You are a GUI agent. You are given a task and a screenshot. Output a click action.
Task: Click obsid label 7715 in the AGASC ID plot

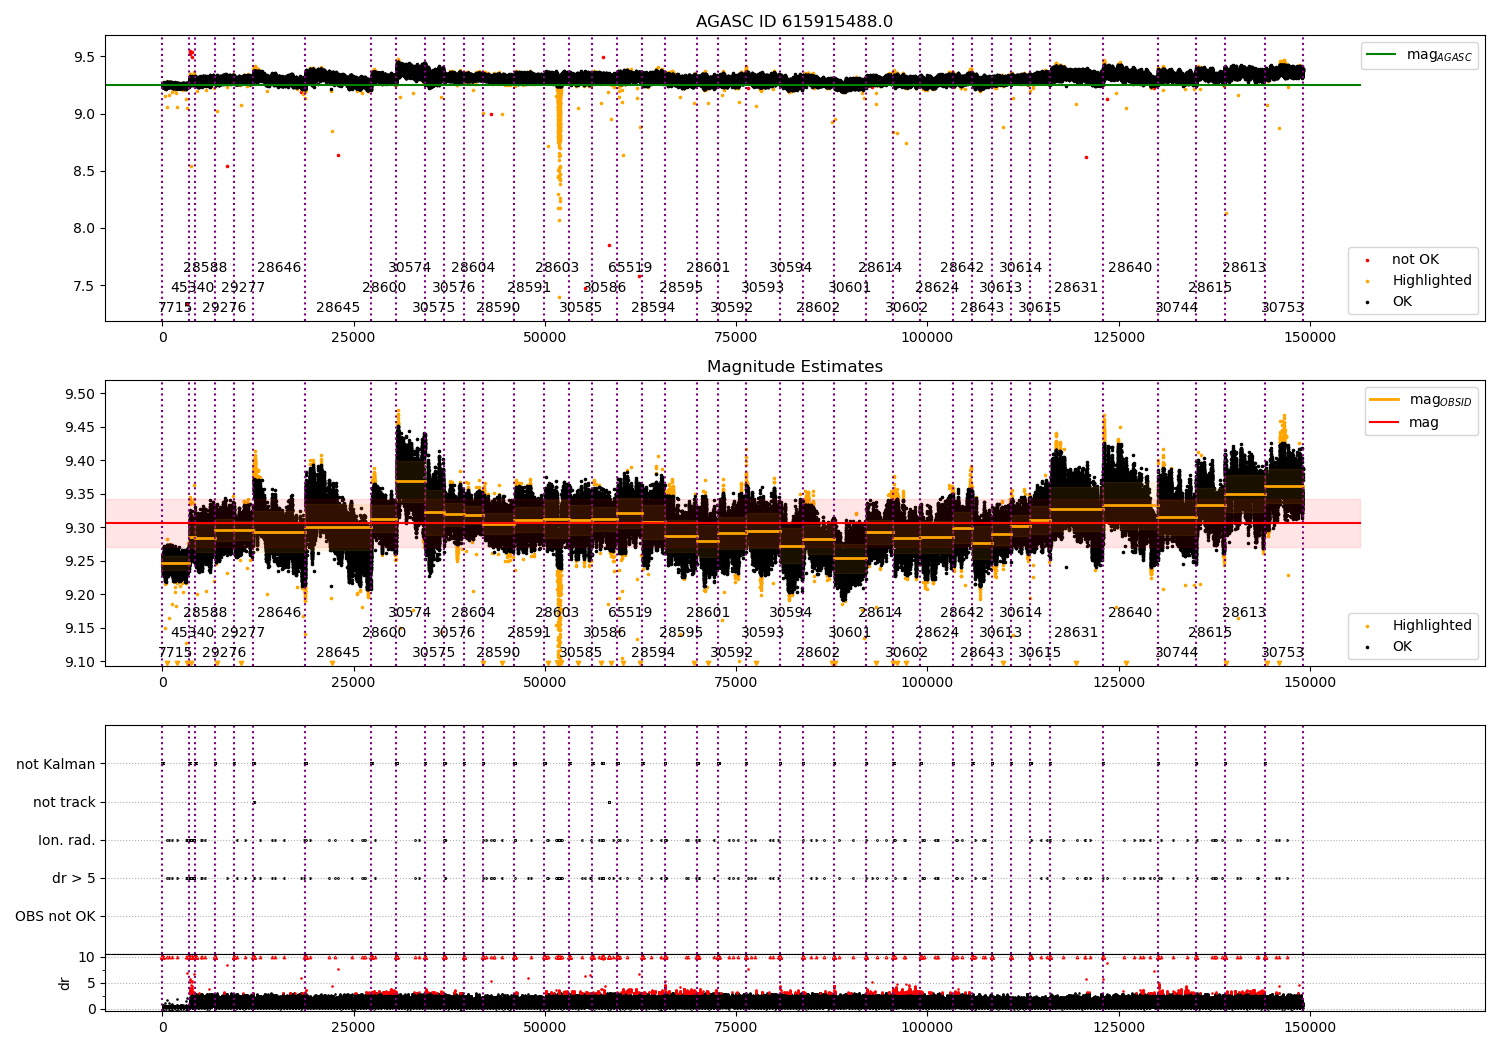175,308
